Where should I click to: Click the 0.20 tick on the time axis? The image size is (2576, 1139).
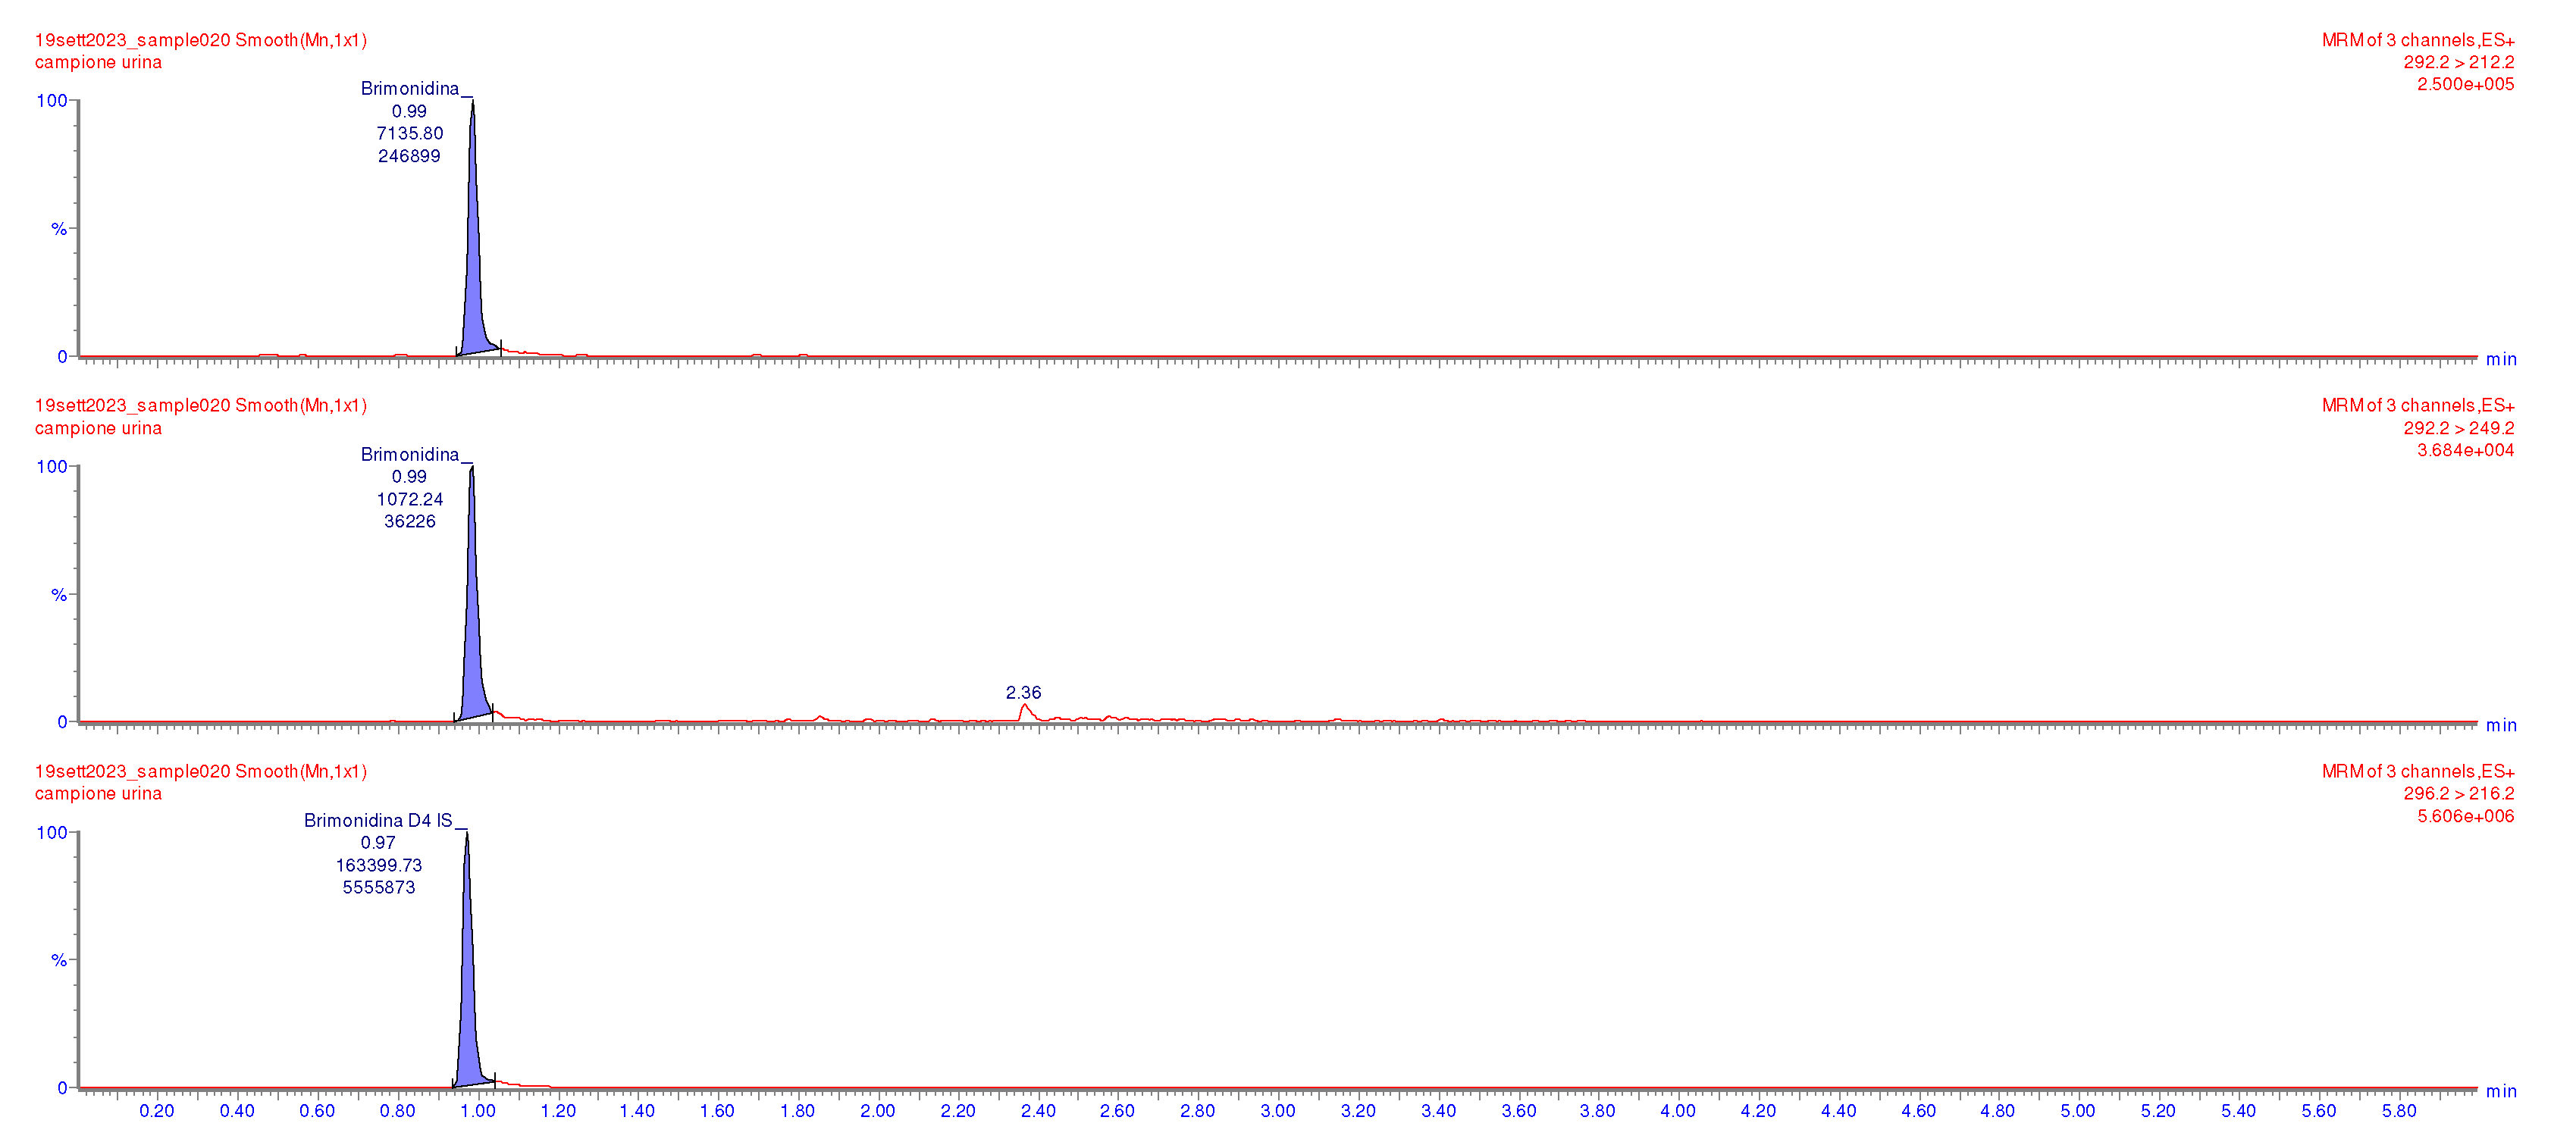[x=157, y=1110]
